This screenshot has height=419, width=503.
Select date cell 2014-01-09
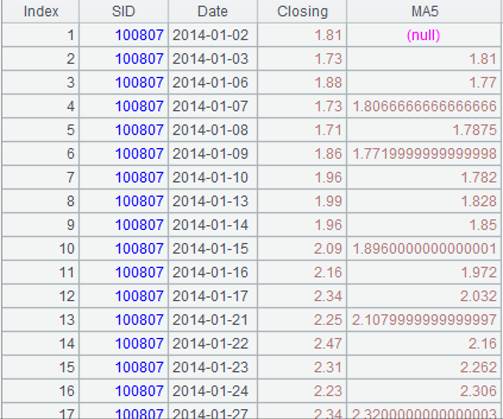click(213, 153)
